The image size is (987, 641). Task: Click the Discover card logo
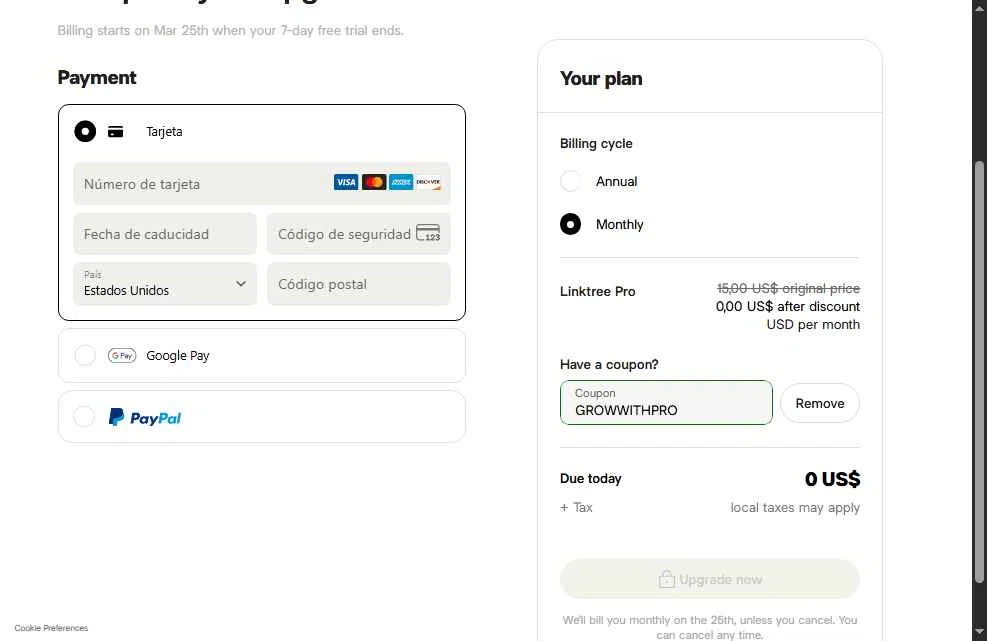(428, 182)
